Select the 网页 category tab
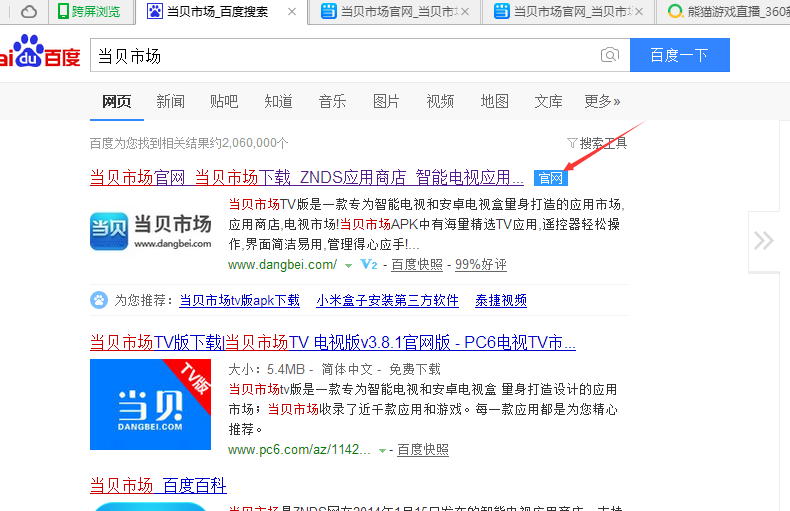This screenshot has height=511, width=790. coord(116,101)
